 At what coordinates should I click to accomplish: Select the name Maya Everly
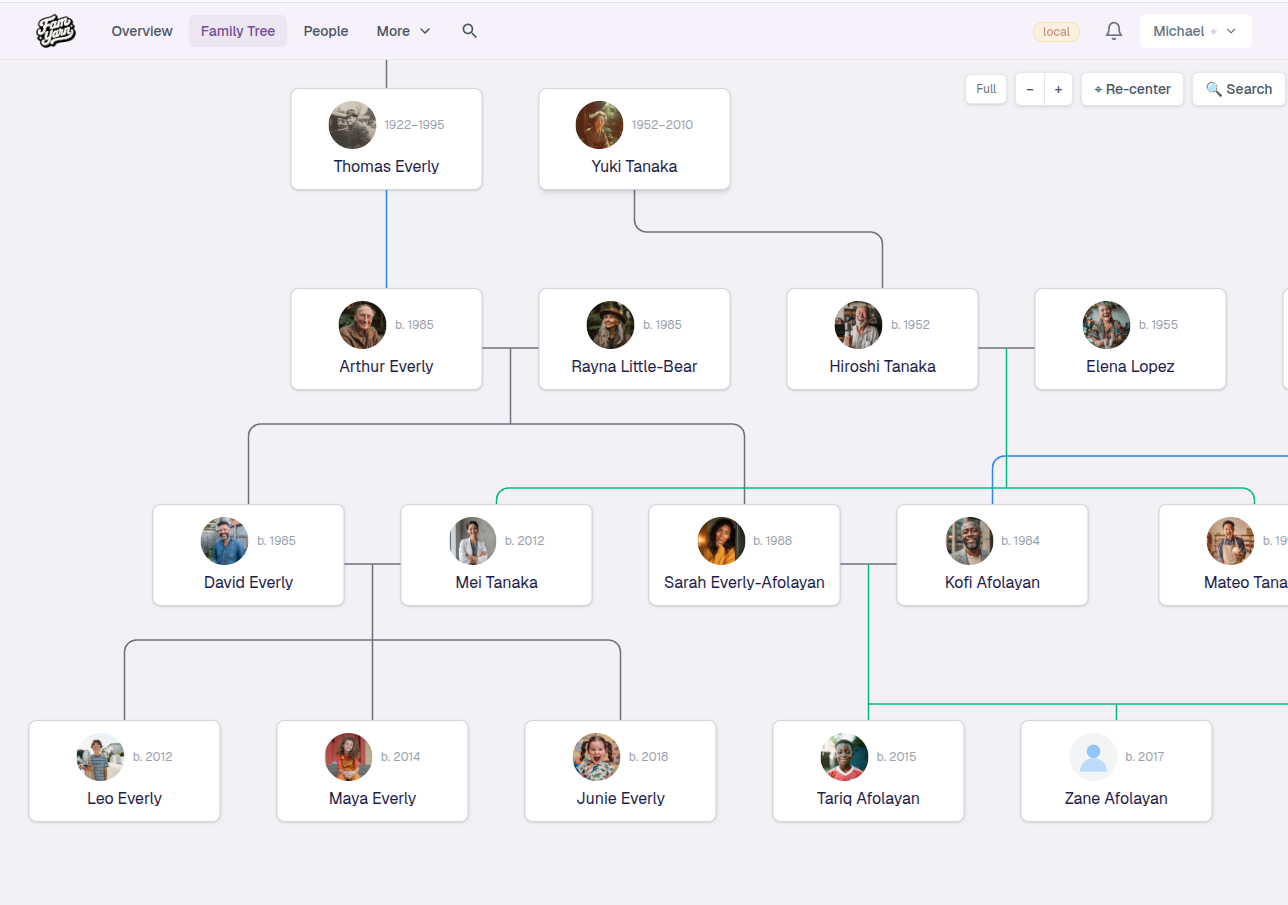click(x=372, y=798)
